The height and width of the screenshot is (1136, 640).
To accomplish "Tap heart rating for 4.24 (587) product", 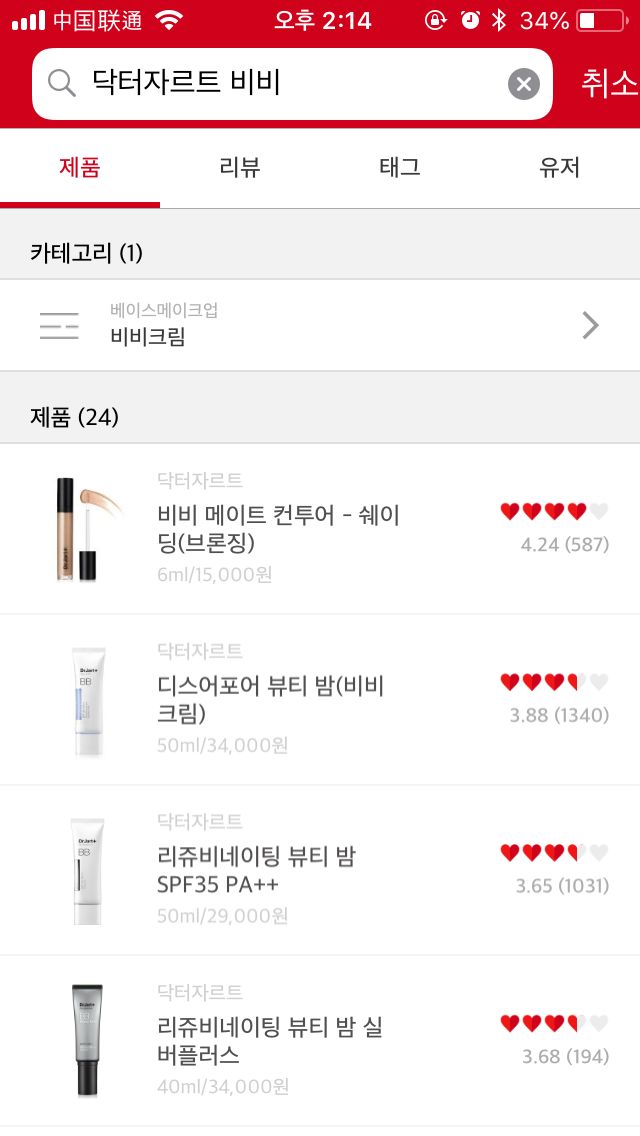I will 554,512.
